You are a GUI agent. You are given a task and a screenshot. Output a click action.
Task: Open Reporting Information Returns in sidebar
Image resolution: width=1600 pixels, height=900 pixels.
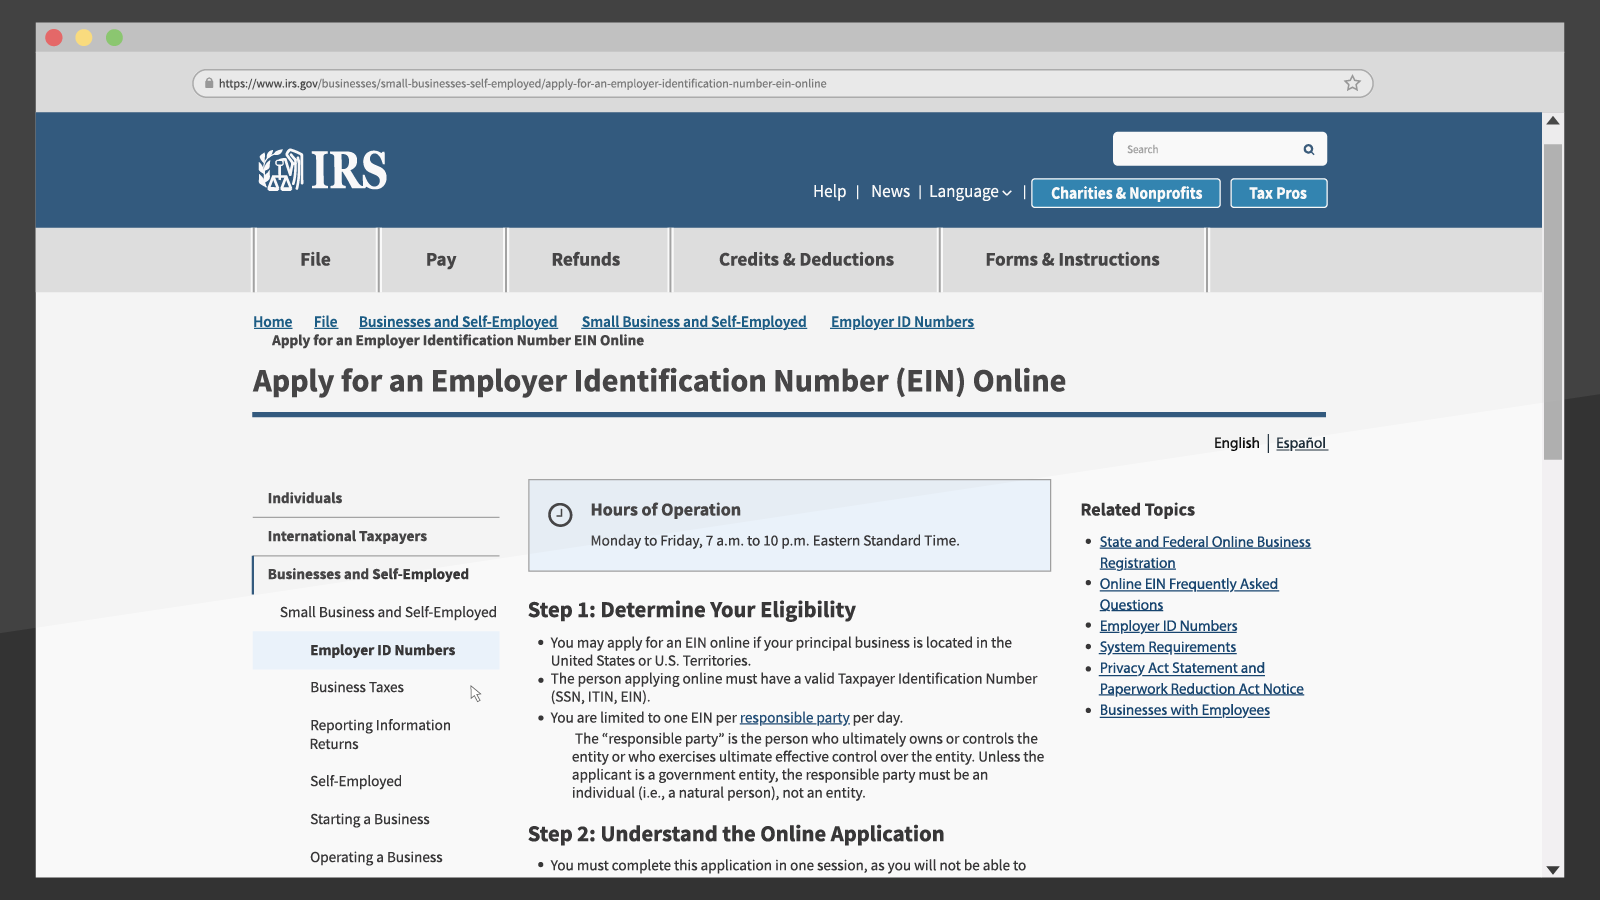pyautogui.click(x=380, y=734)
